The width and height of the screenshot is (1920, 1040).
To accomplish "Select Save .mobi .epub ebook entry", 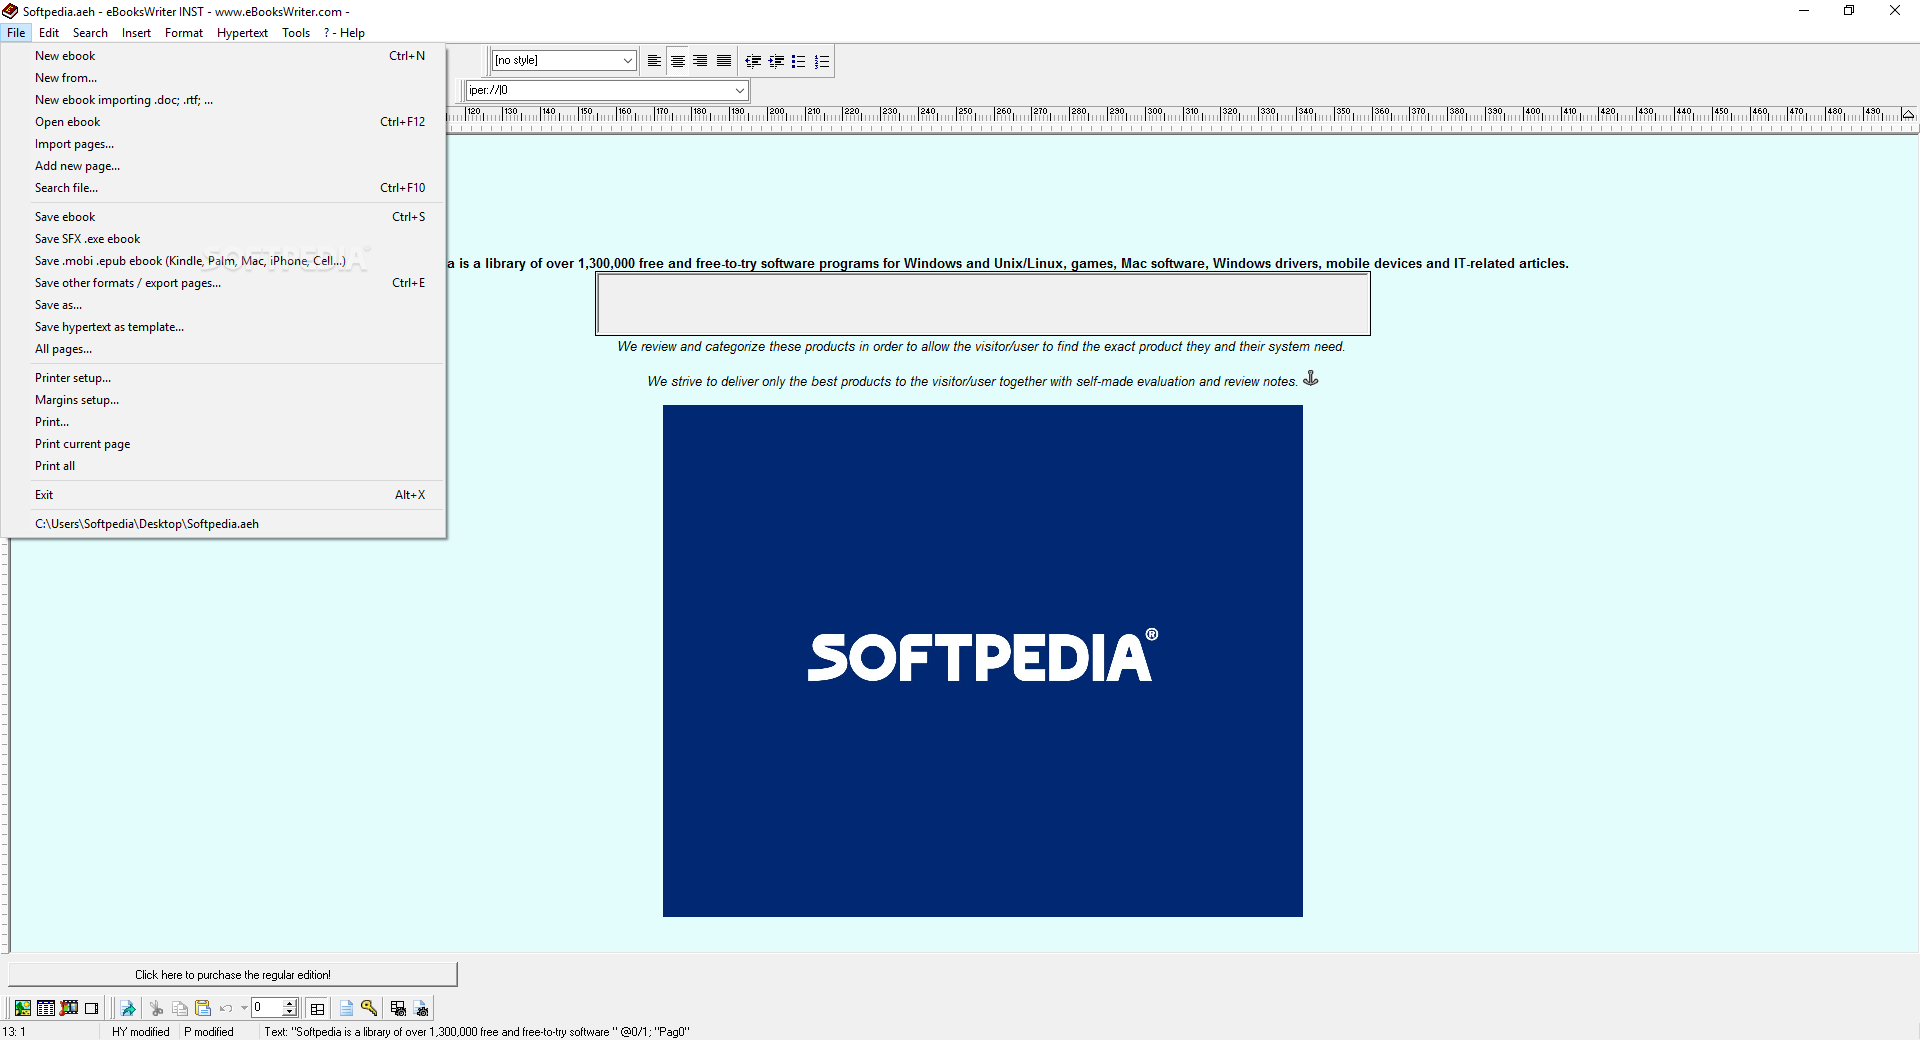I will [224, 261].
